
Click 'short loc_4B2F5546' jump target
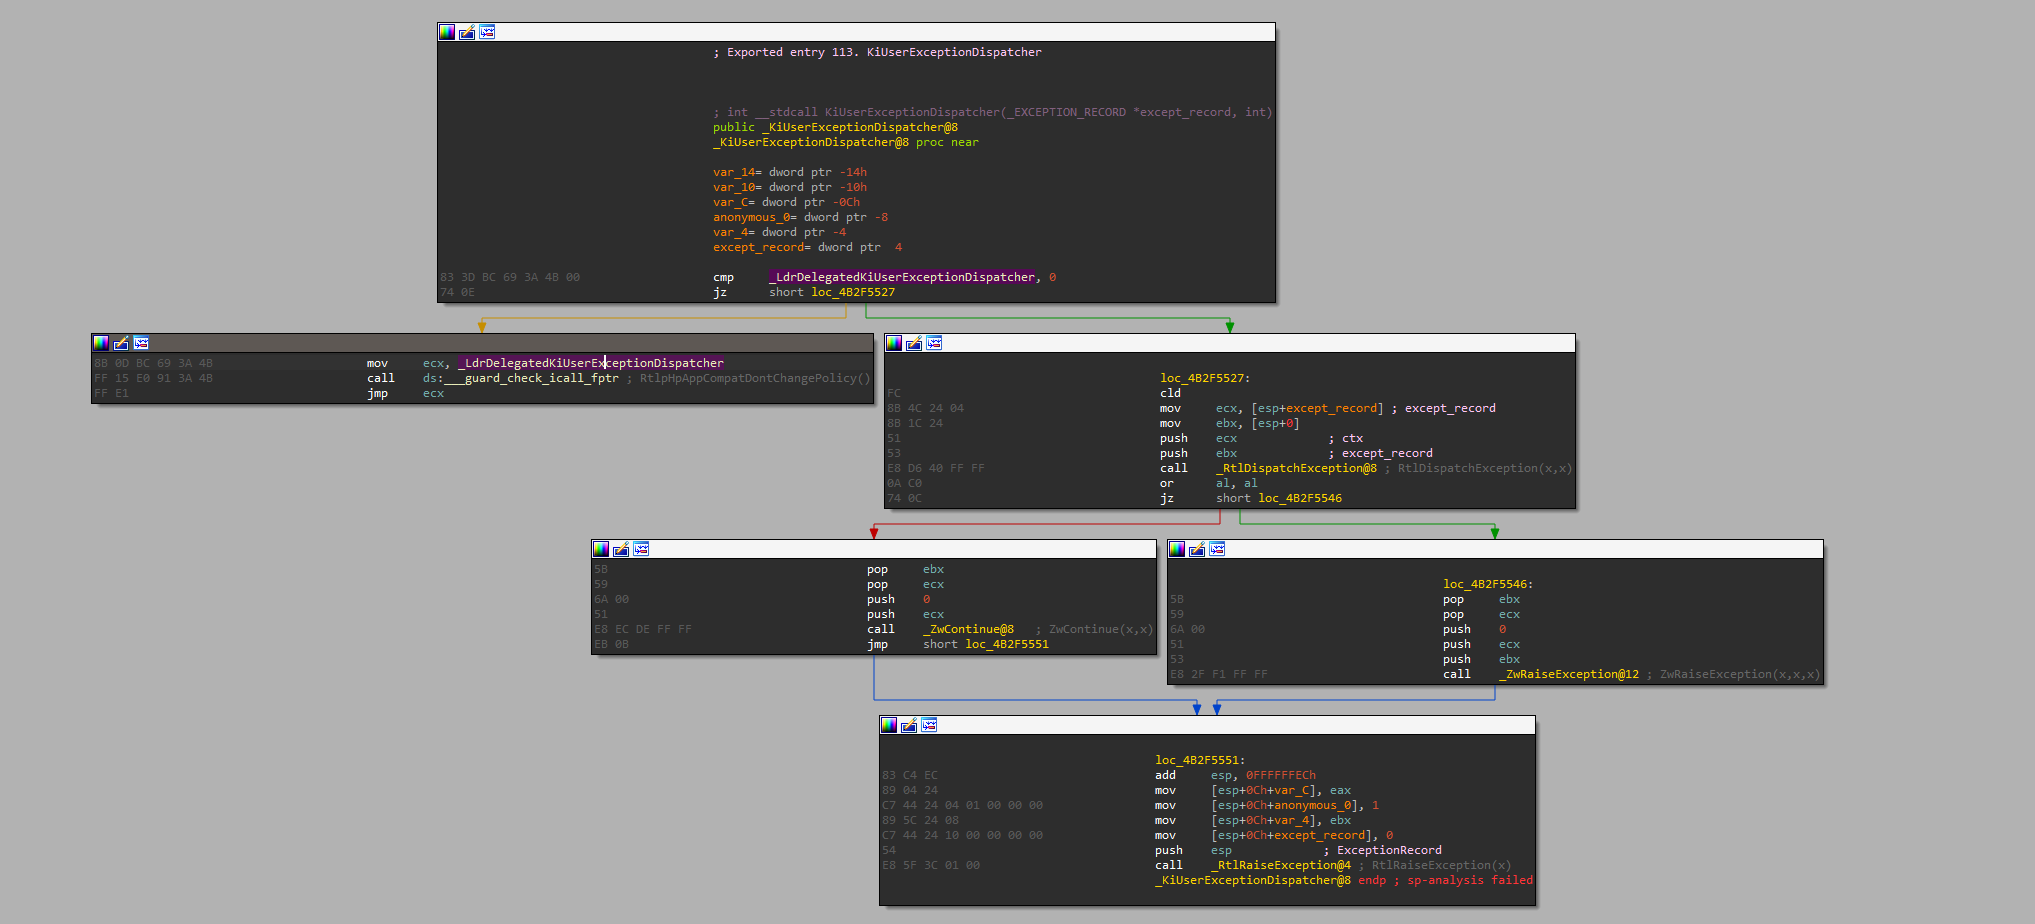[x=1279, y=498]
